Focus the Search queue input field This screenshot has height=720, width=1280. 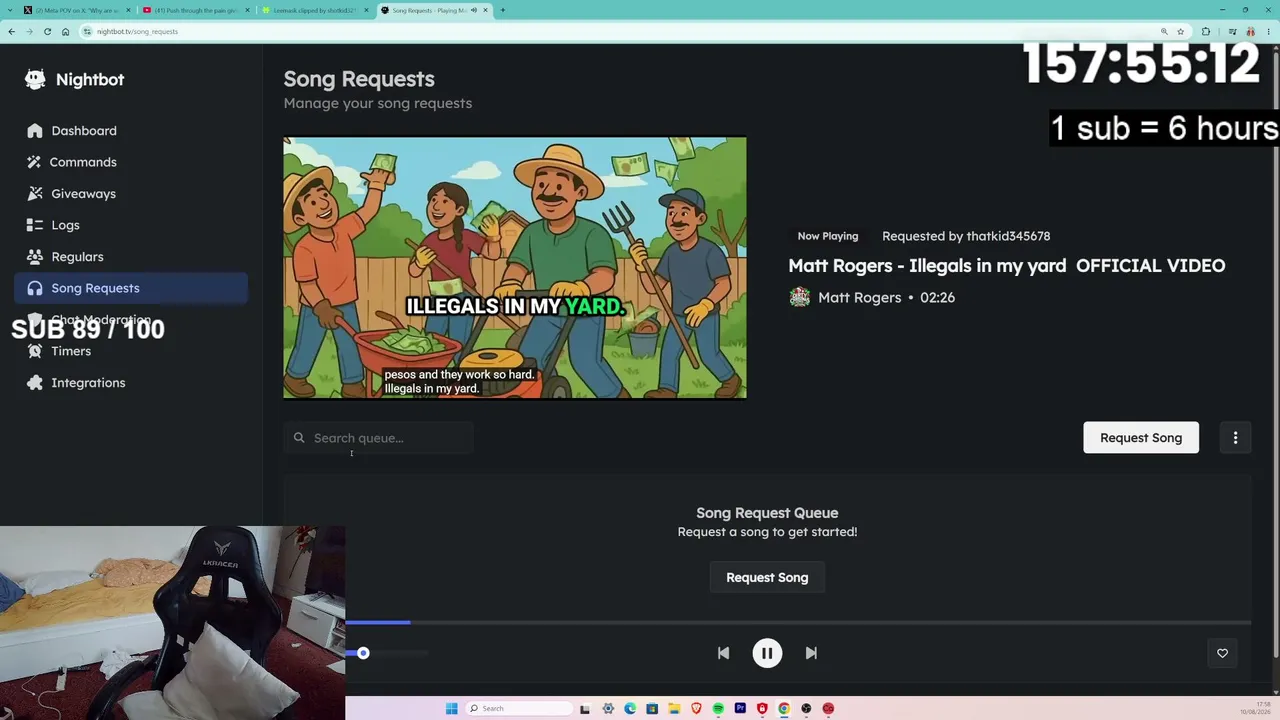tap(379, 438)
